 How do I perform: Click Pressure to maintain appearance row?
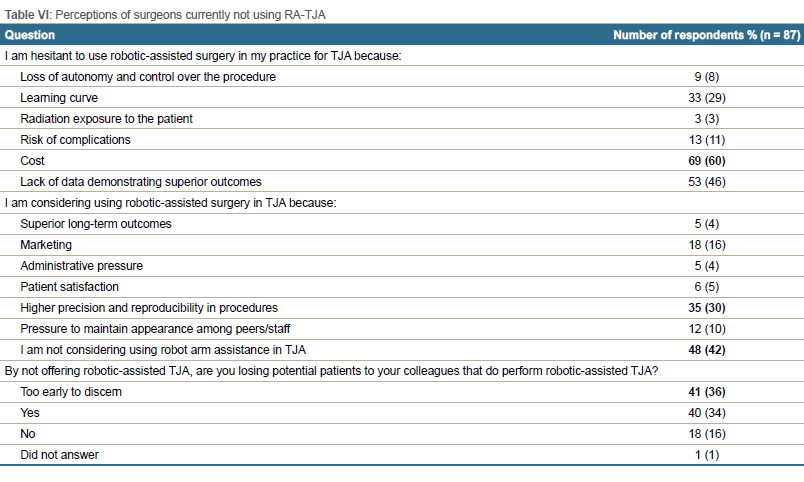[402, 329]
